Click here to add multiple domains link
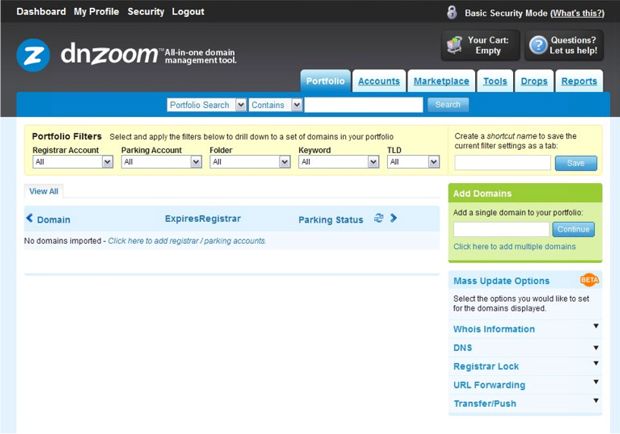This screenshot has height=434, width=620. point(514,246)
